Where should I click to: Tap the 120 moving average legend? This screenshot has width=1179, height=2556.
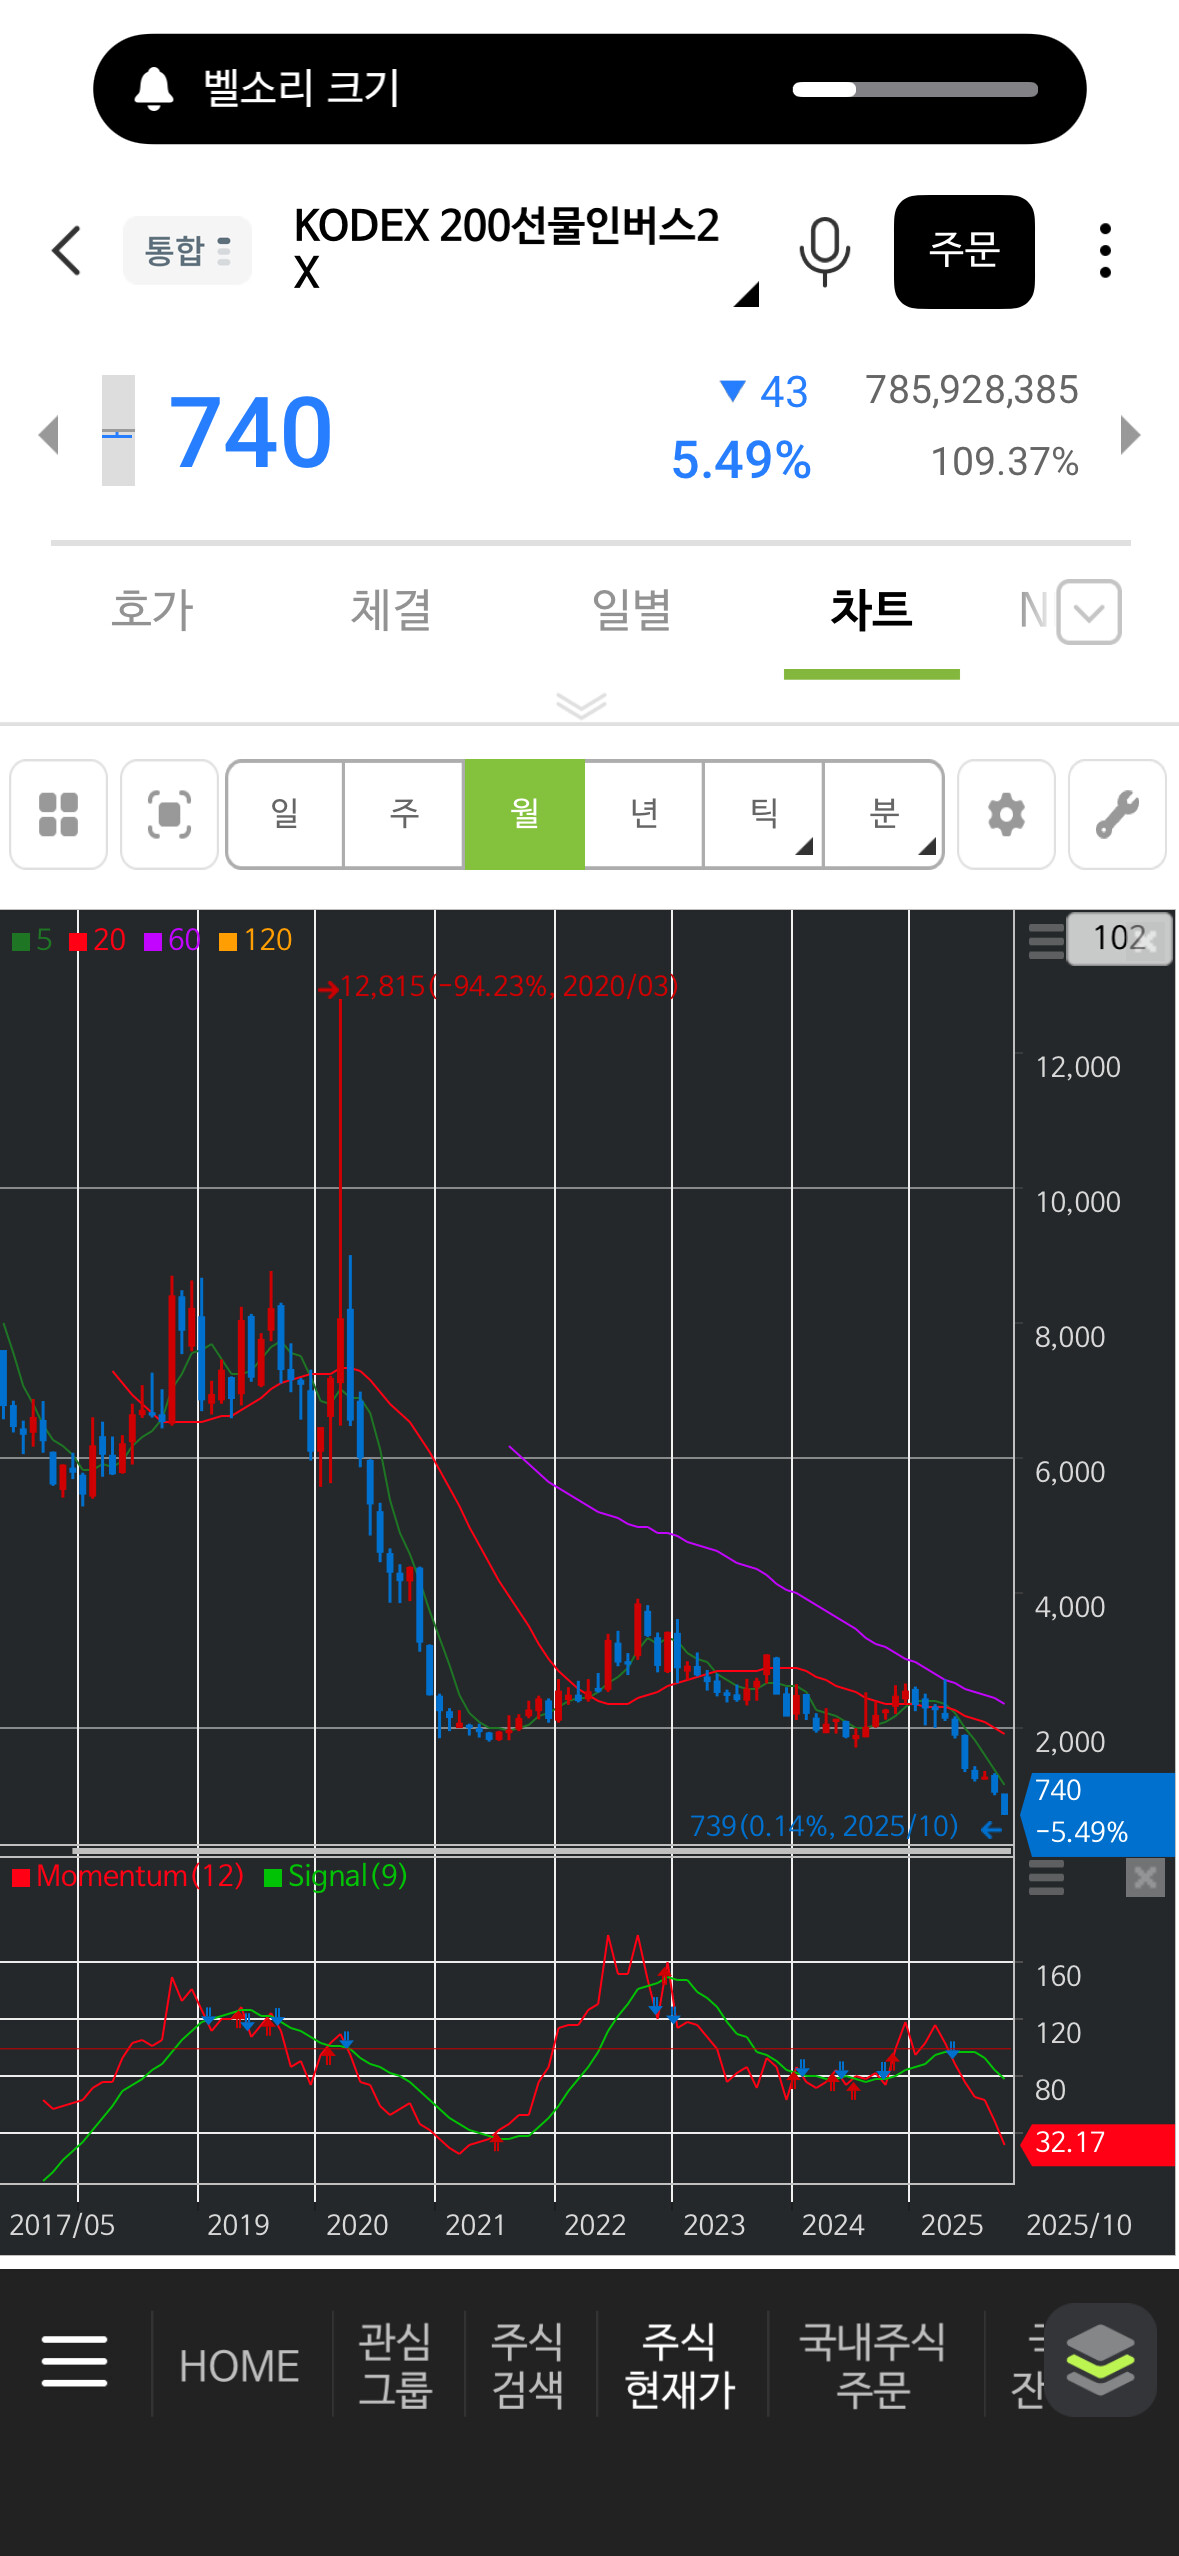[256, 940]
